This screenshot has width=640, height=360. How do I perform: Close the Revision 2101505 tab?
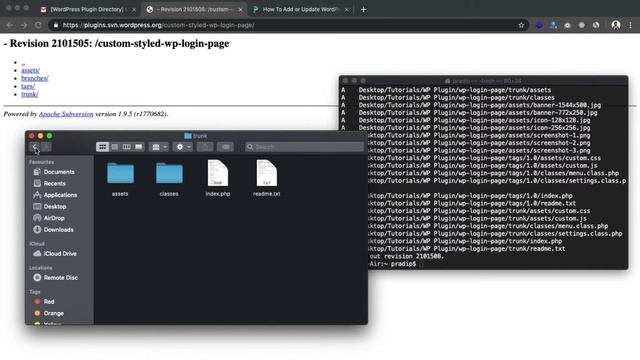point(240,9)
